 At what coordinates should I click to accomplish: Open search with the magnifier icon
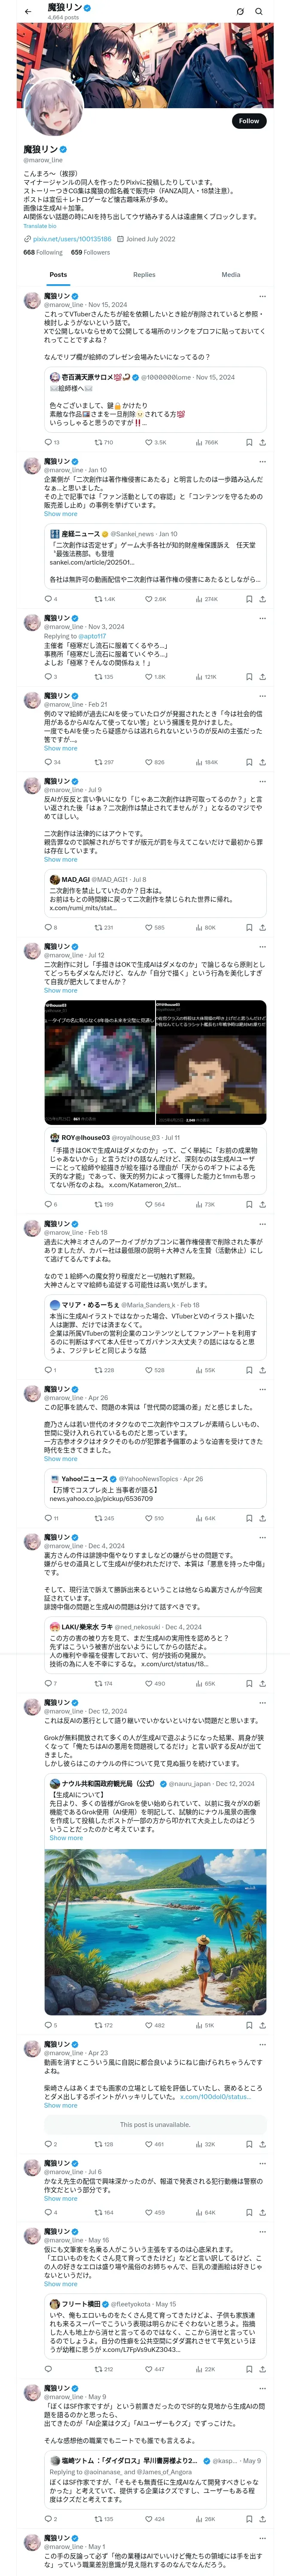coord(259,11)
